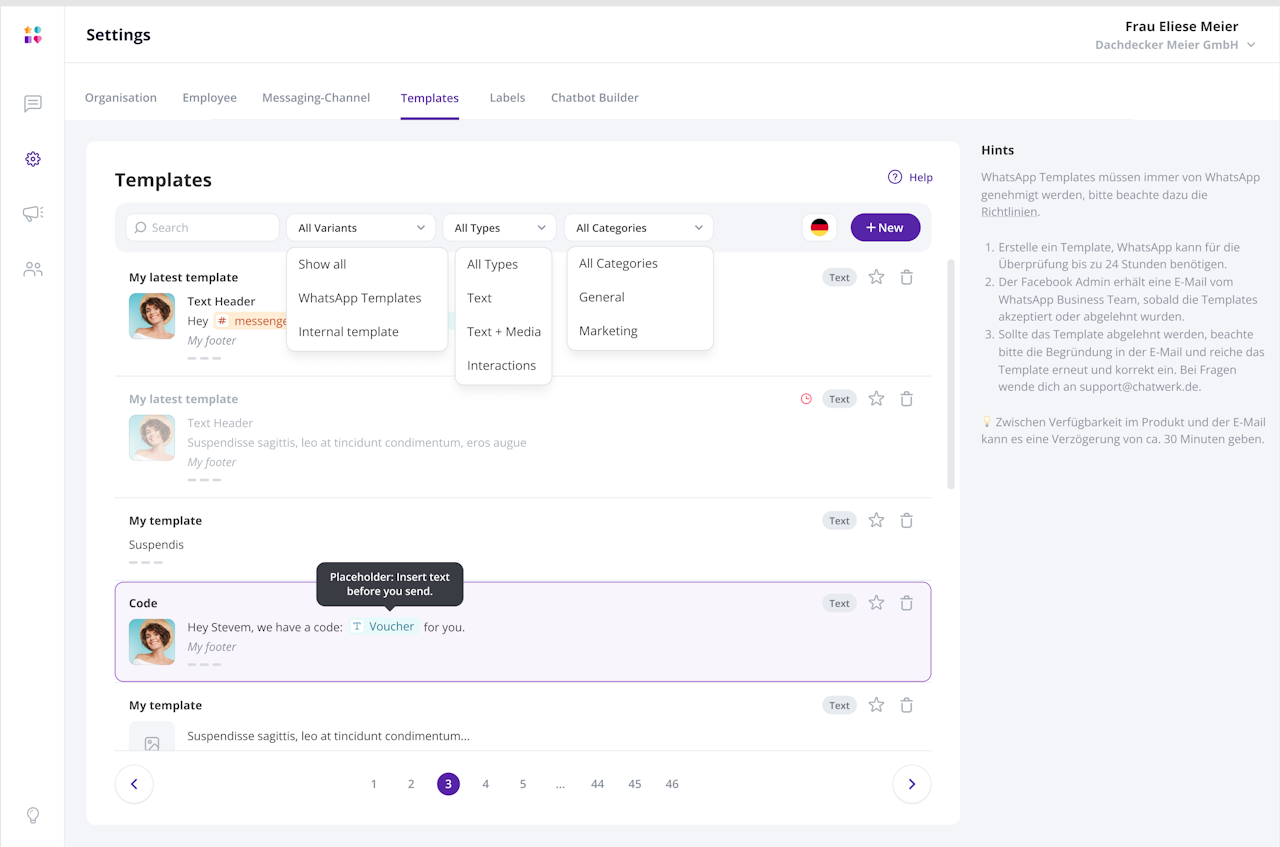Open the contacts people sidebar icon
Screen dimensions: 1280x847
pyautogui.click(x=33, y=269)
